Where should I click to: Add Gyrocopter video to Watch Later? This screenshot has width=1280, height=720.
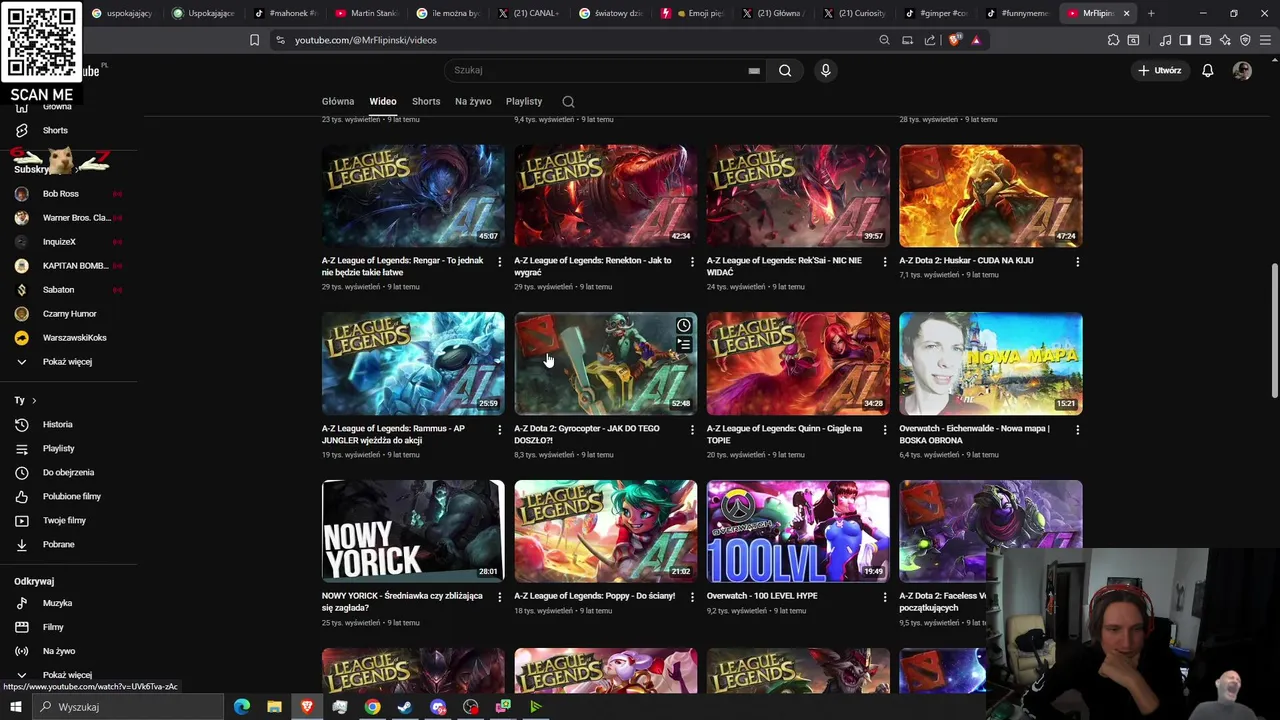(684, 325)
